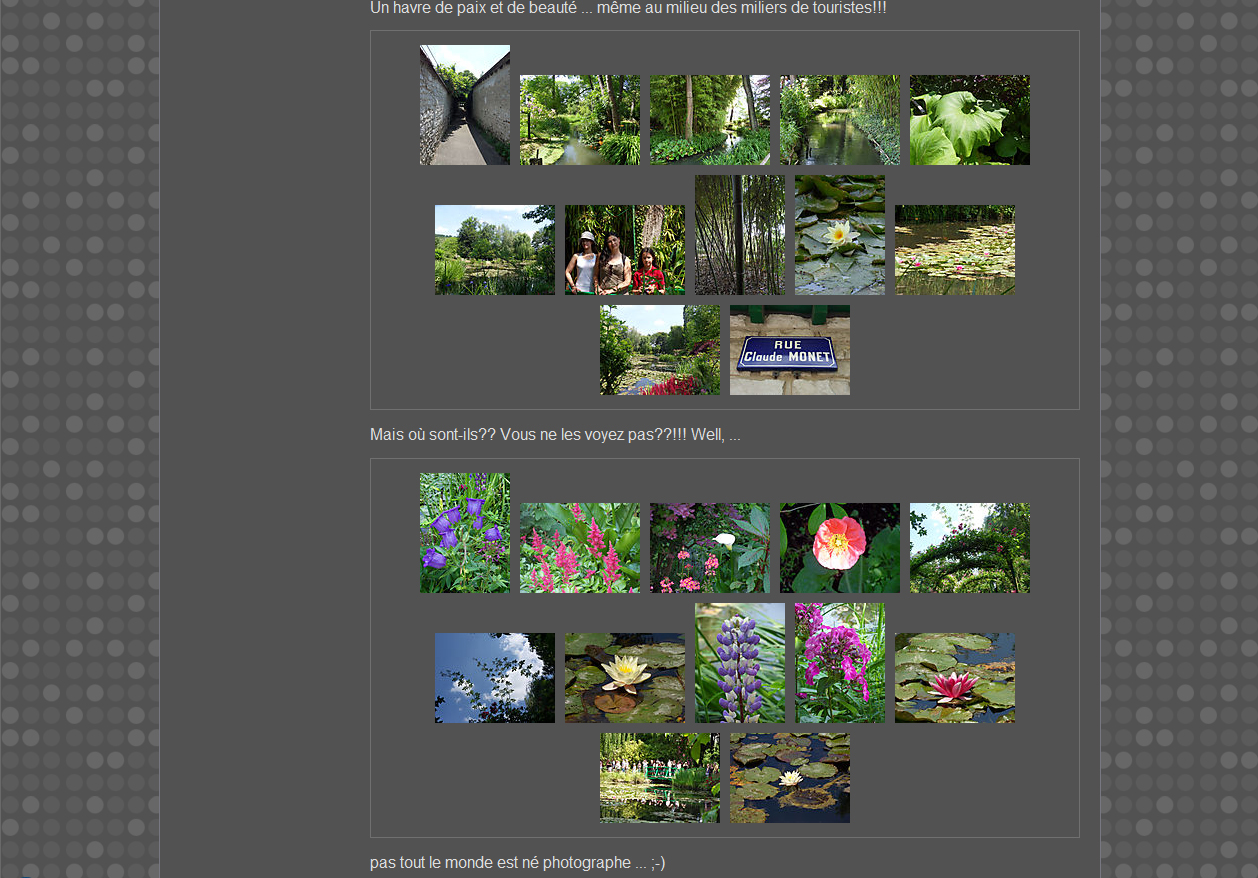This screenshot has width=1258, height=878.
Task: View garden pond photo with red foreground flowers
Action: point(659,350)
